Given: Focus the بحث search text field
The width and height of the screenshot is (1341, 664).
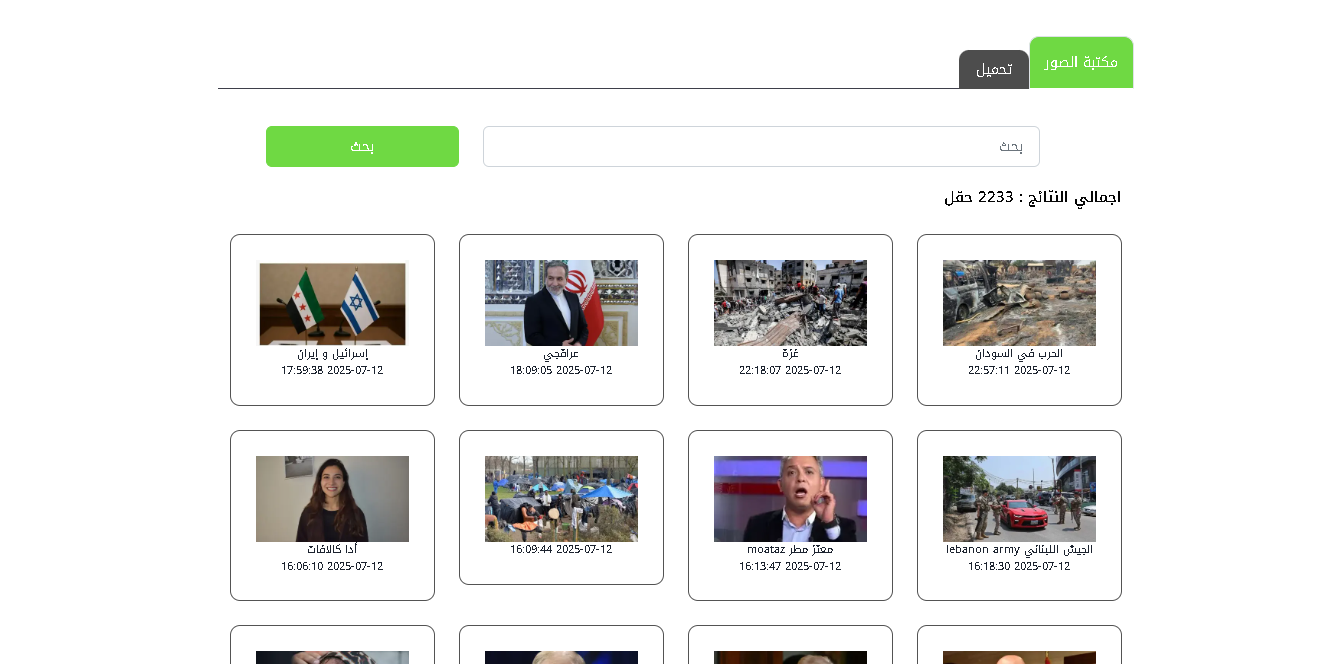Looking at the screenshot, I should click(x=761, y=147).
